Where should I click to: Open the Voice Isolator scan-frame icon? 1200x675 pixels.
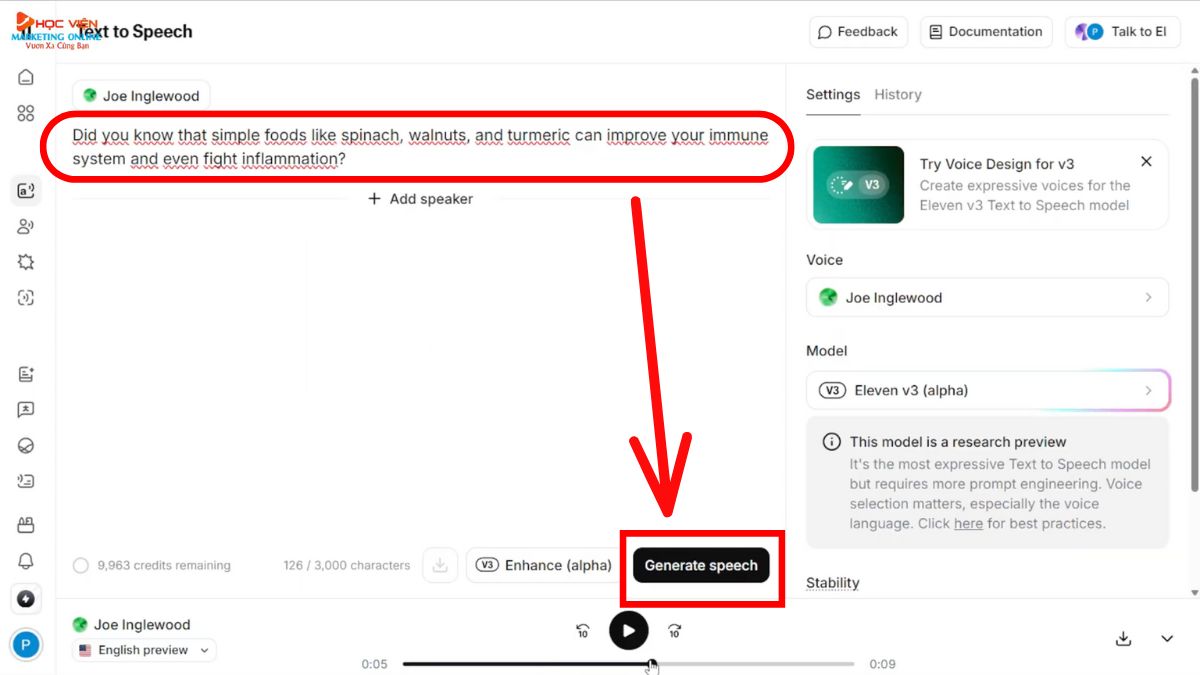(x=26, y=297)
